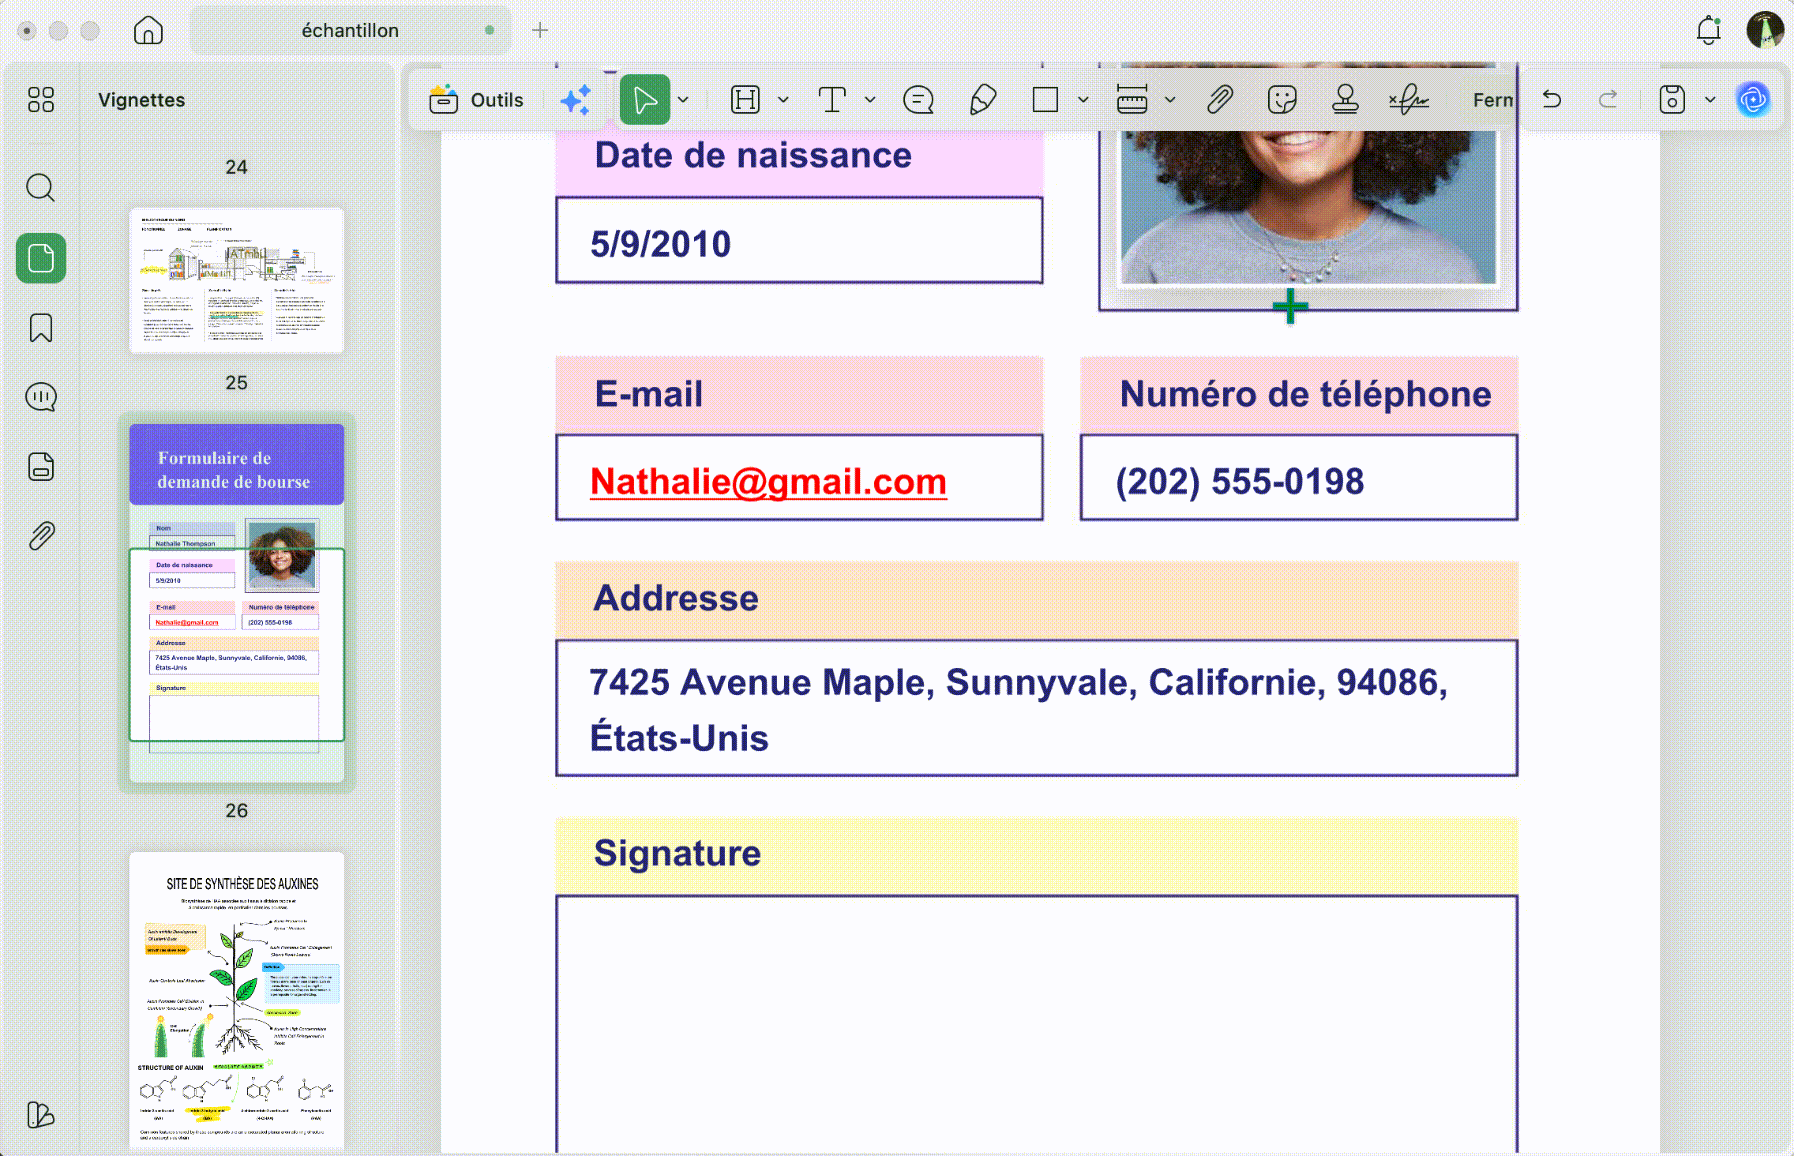Expand measurement tool dropdown arrow
1794x1156 pixels.
[x=1170, y=99]
